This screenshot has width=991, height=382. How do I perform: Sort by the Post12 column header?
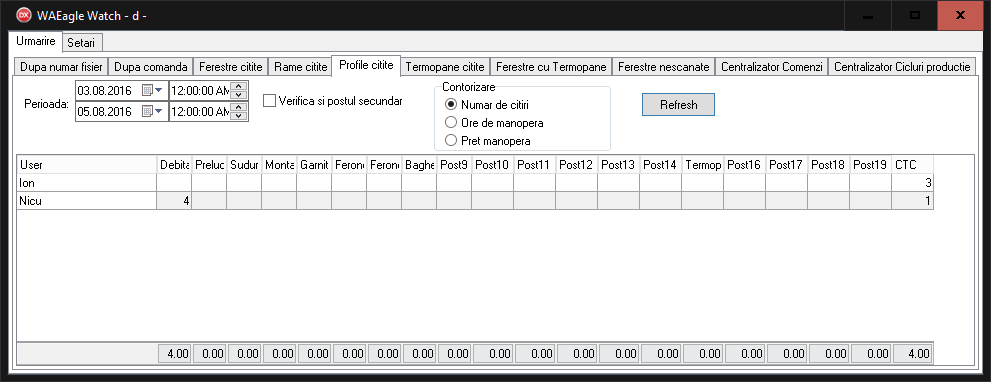tap(576, 165)
